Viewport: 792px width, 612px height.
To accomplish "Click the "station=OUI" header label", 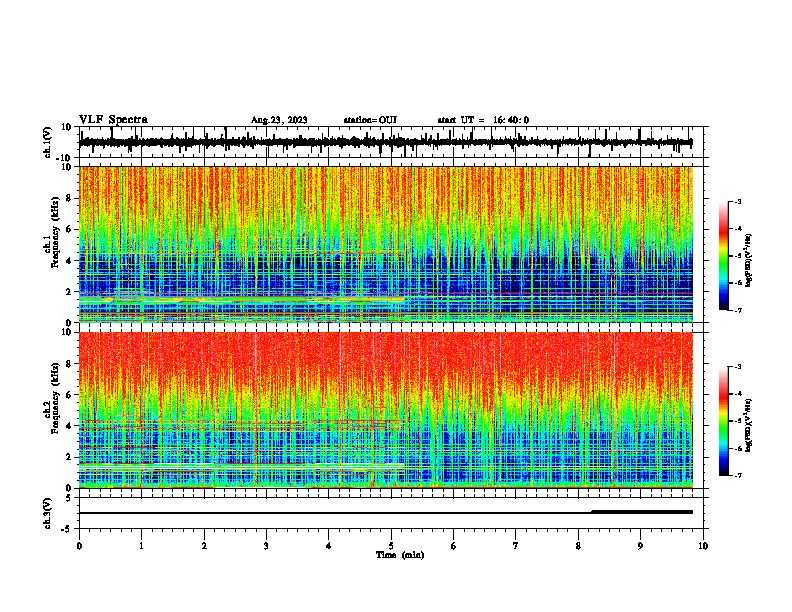I will [x=370, y=120].
